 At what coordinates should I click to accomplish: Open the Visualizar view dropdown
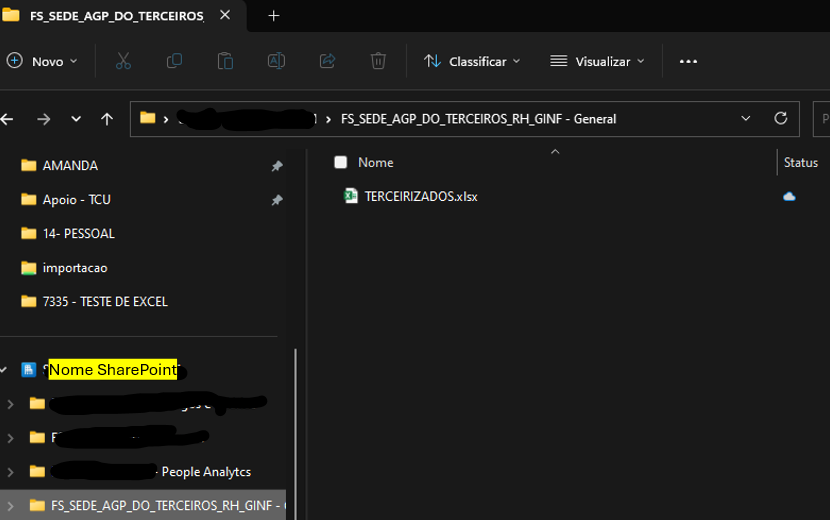pyautogui.click(x=597, y=61)
